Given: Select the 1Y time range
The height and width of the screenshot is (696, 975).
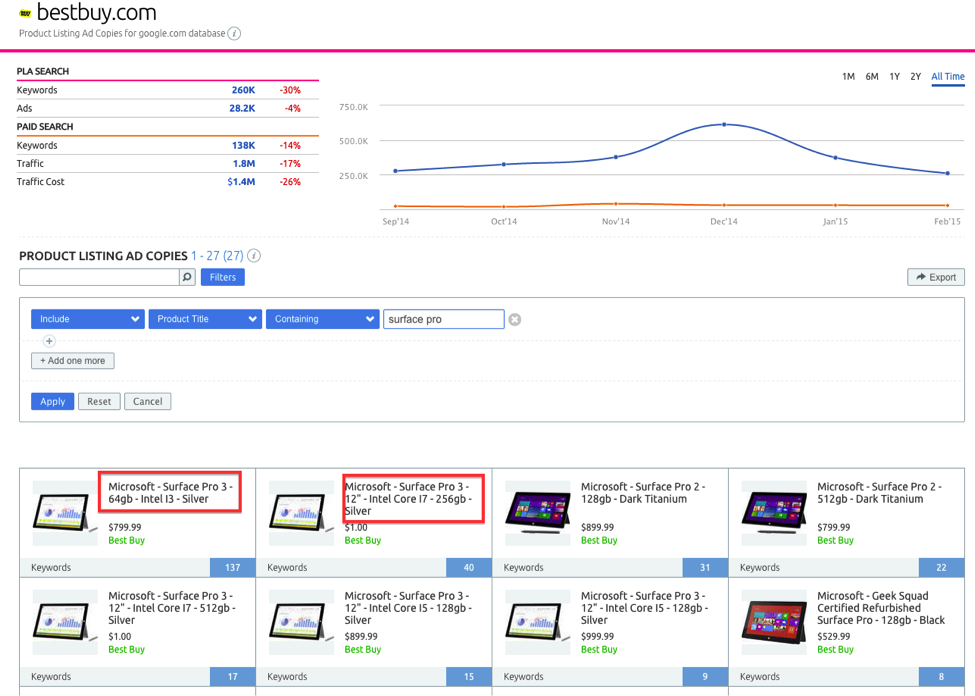Looking at the screenshot, I should point(894,77).
